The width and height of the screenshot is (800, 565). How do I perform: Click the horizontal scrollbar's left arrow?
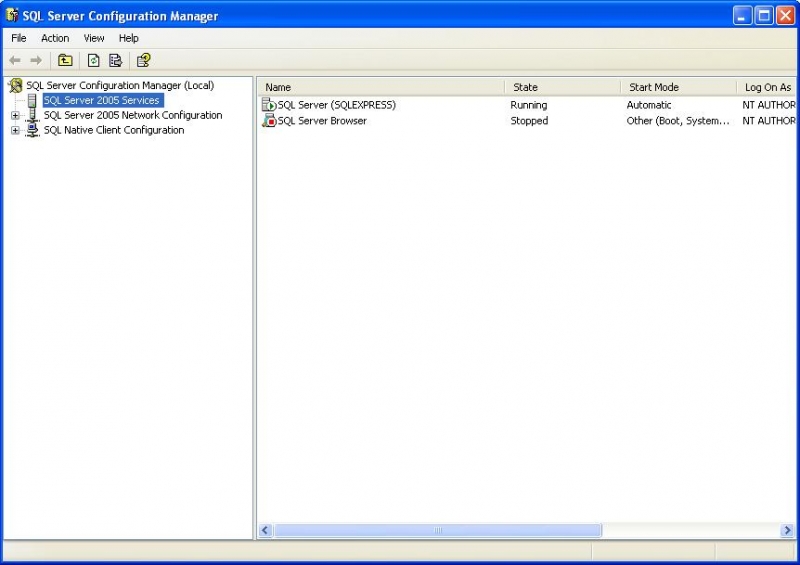click(266, 530)
